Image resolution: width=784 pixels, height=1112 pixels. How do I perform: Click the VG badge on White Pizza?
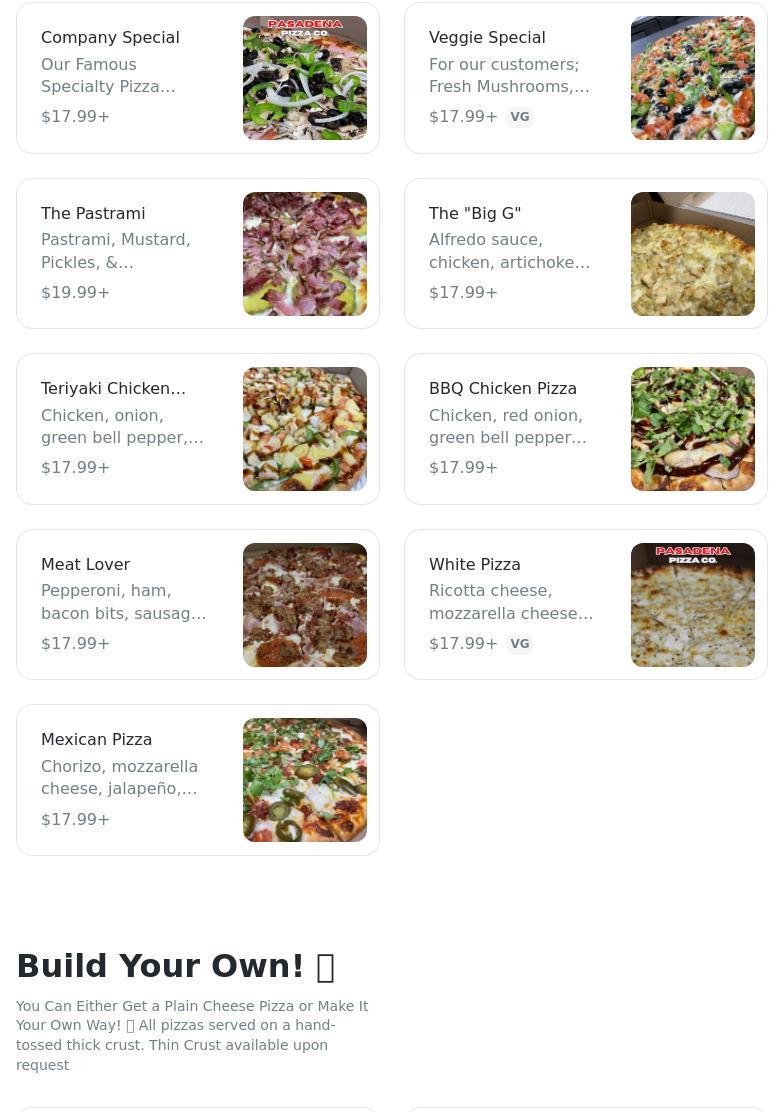[x=520, y=644]
